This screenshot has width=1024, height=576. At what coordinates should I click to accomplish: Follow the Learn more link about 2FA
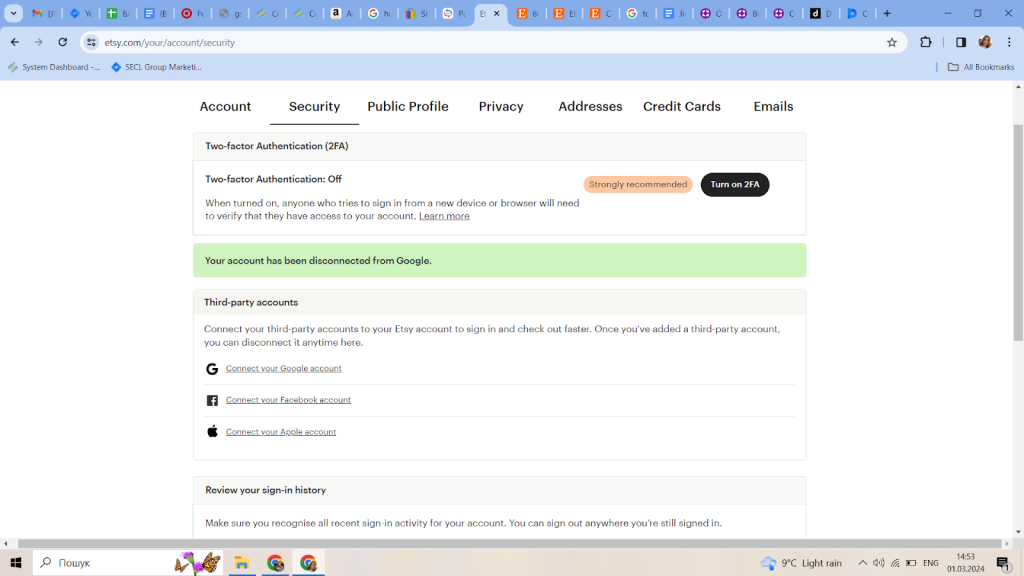pyautogui.click(x=444, y=216)
